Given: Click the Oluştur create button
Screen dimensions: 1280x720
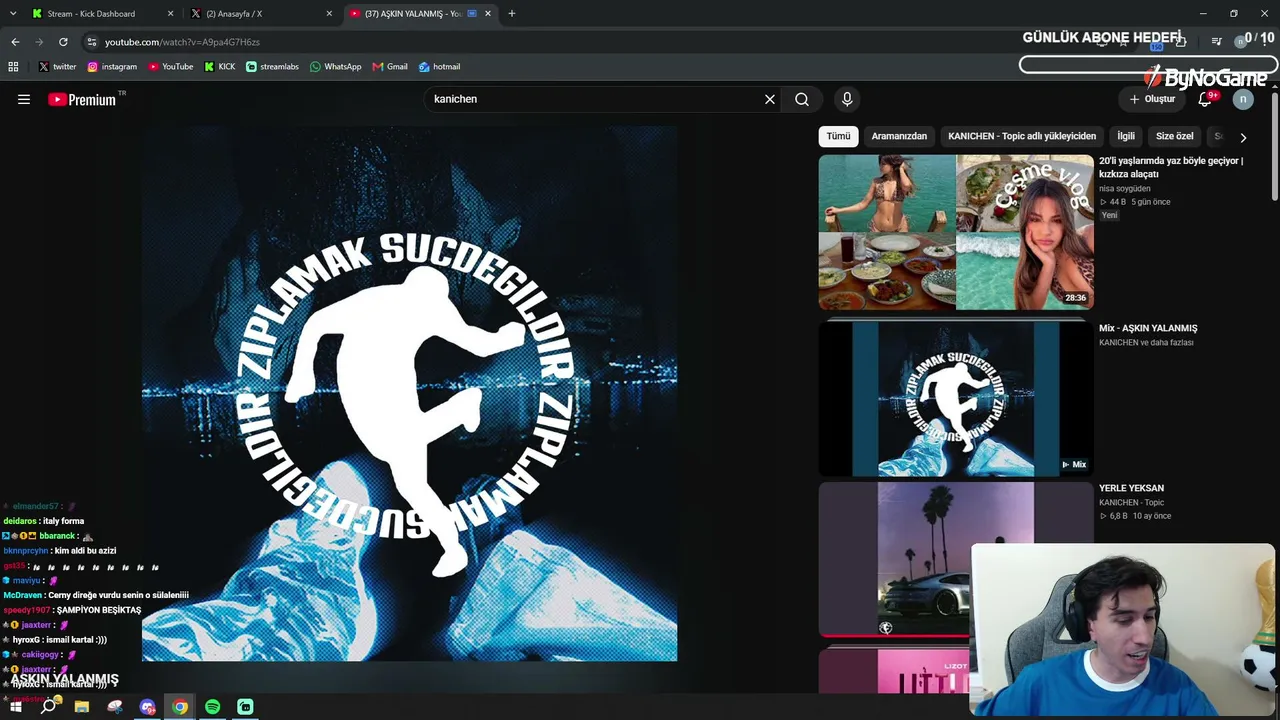Looking at the screenshot, I should click(x=1152, y=99).
